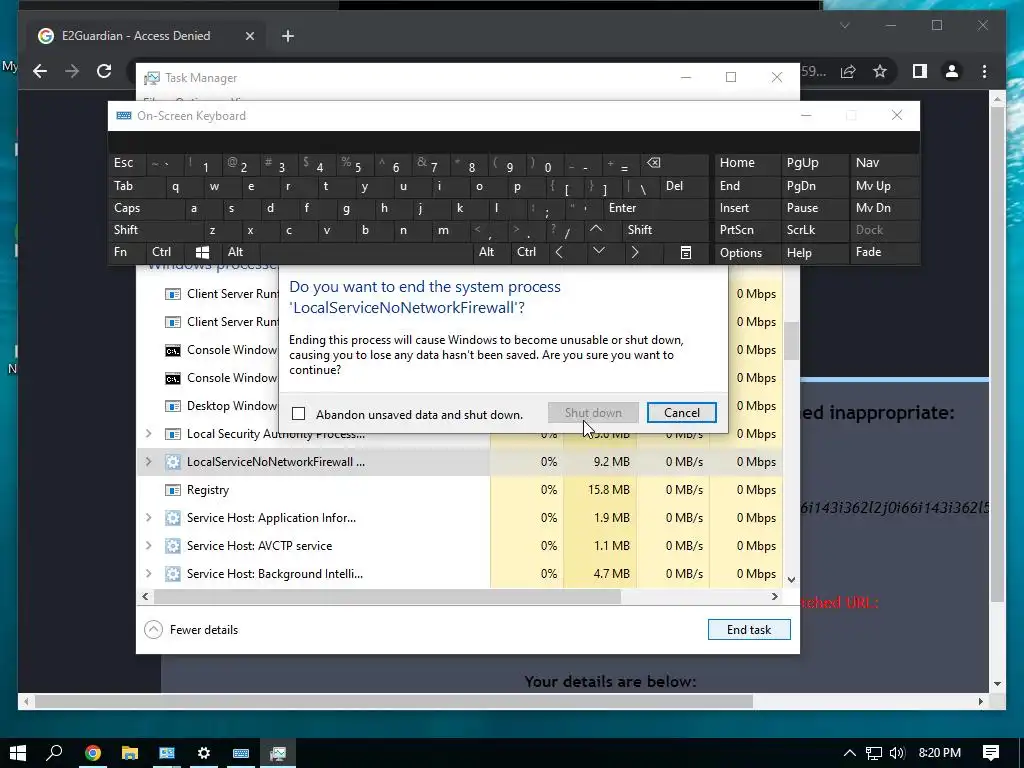
Task: Check 'Abandon unsaved data and shut down'
Action: (x=298, y=413)
